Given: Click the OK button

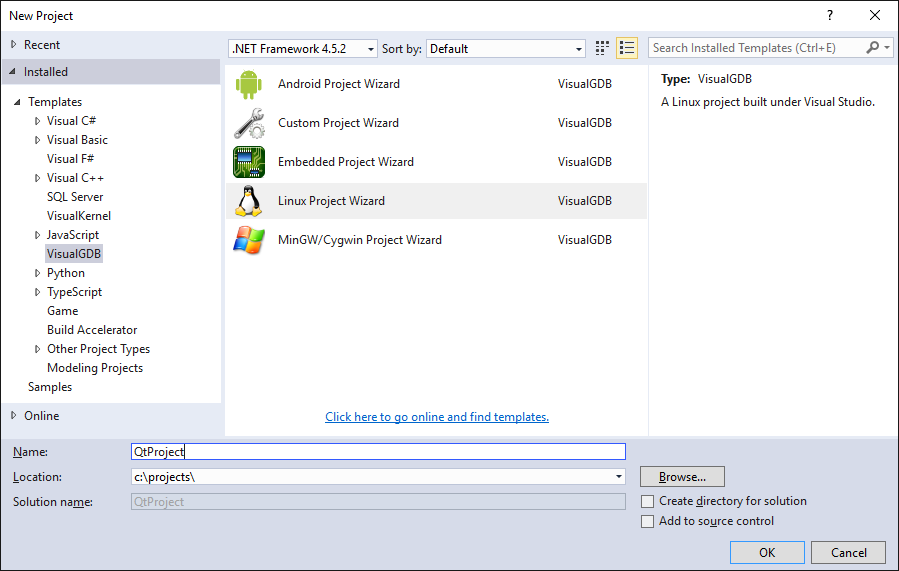Looking at the screenshot, I should pos(767,553).
